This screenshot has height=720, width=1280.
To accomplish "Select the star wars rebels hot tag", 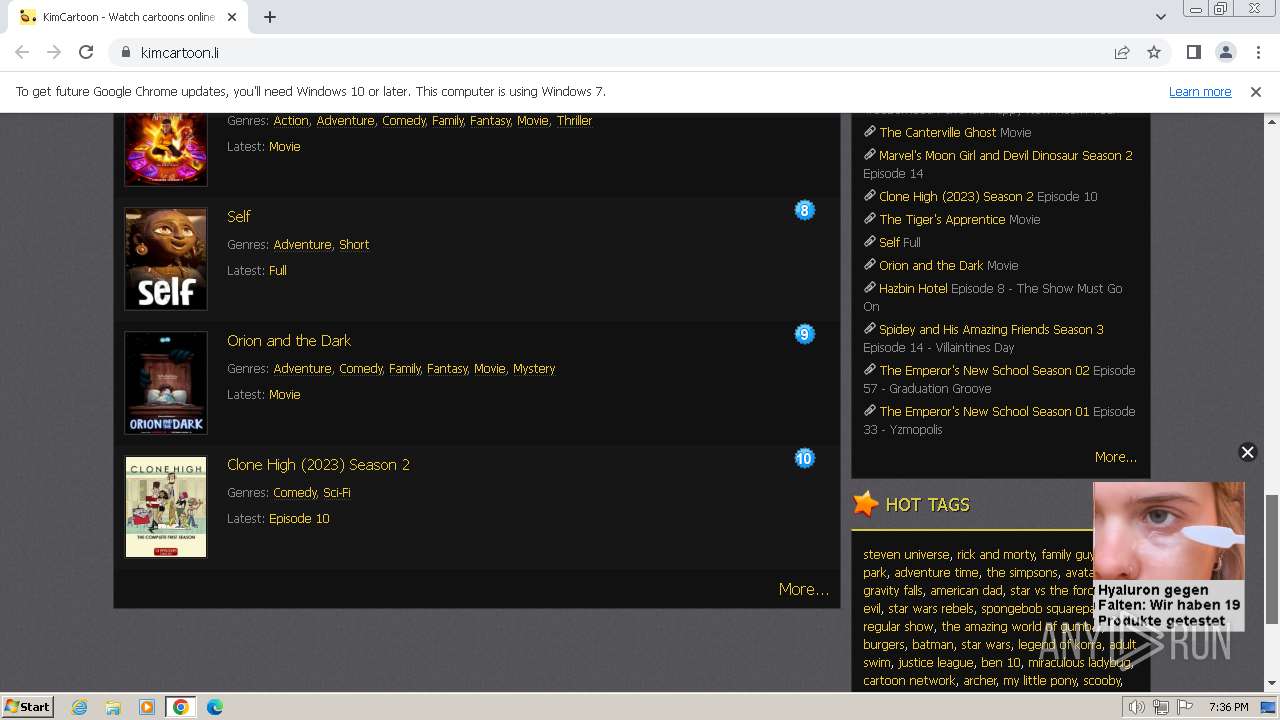I will pyautogui.click(x=931, y=608).
